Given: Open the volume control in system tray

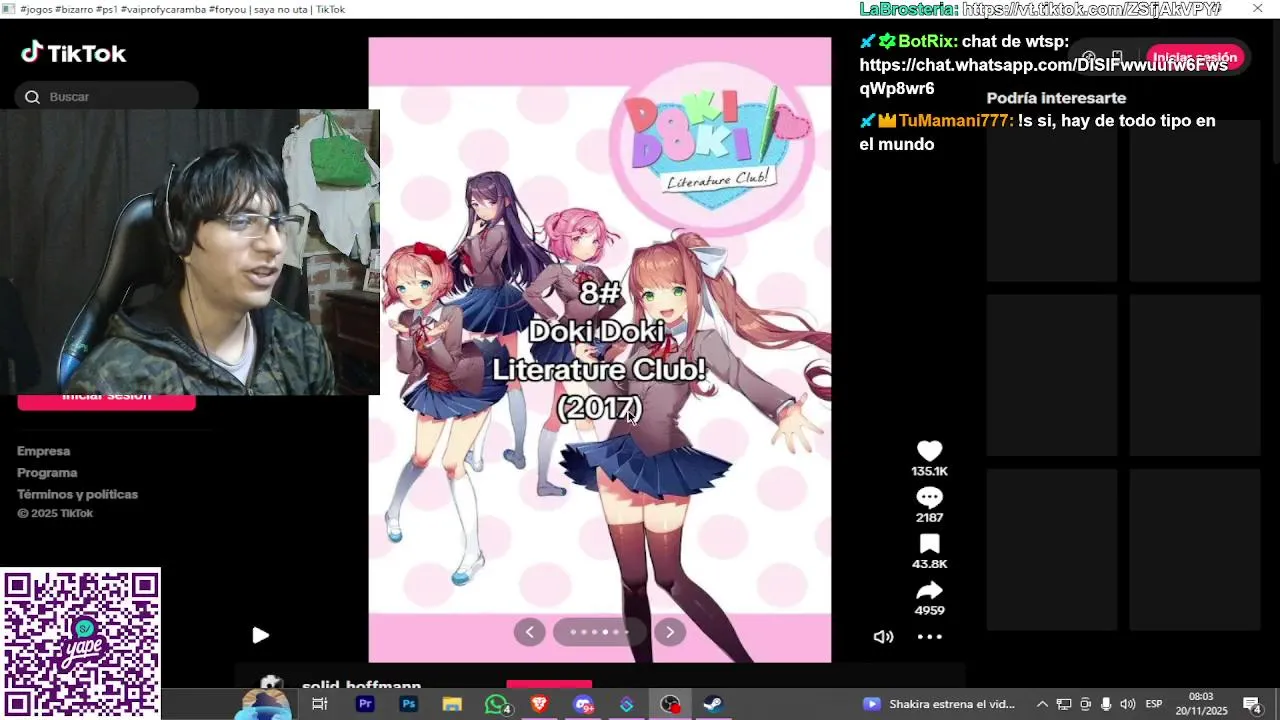Looking at the screenshot, I should 1128,704.
